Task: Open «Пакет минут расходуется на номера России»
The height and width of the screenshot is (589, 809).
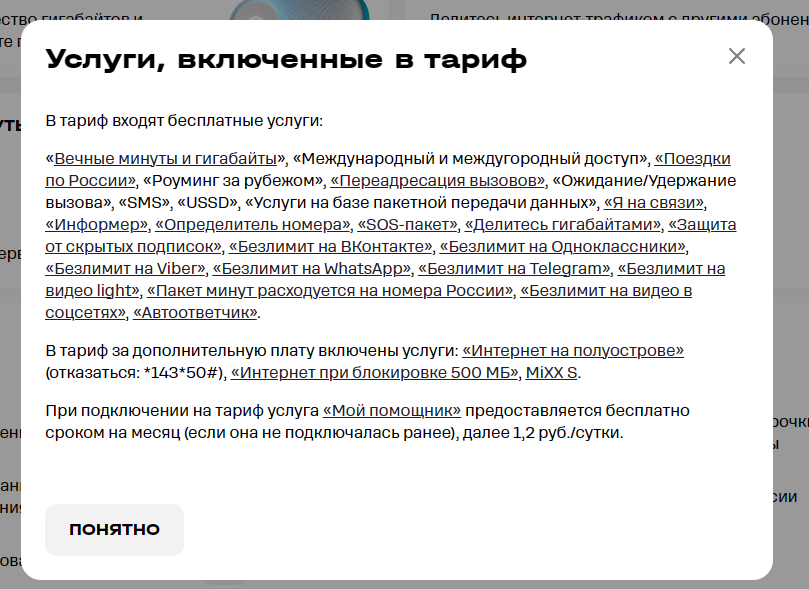Action: point(330,291)
